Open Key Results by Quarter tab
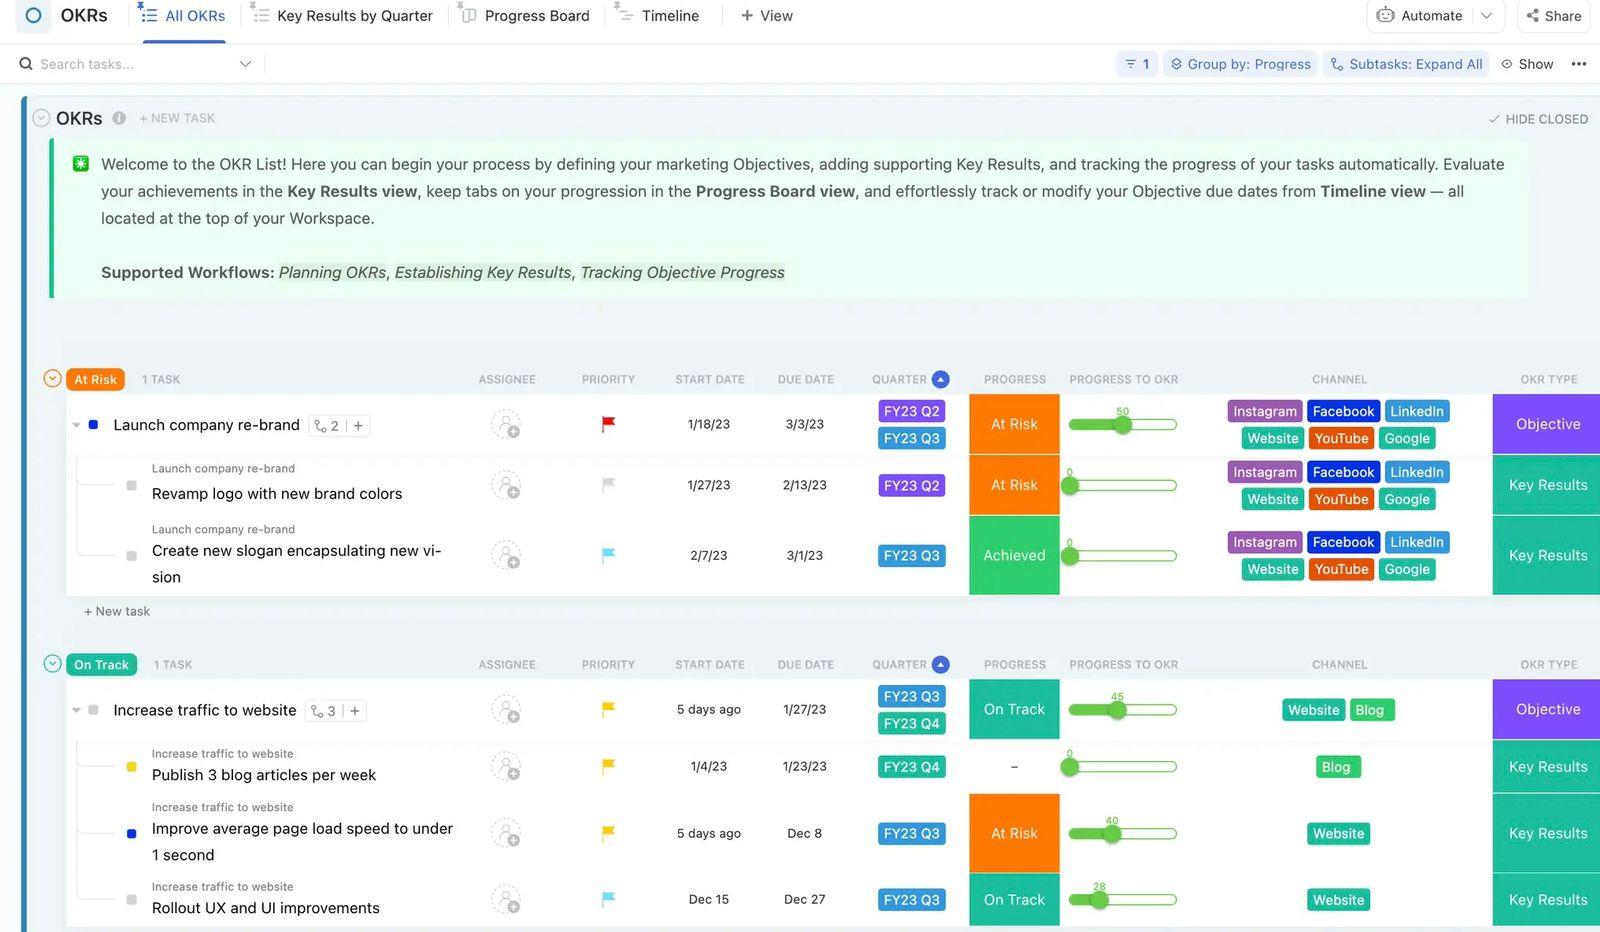 342,16
